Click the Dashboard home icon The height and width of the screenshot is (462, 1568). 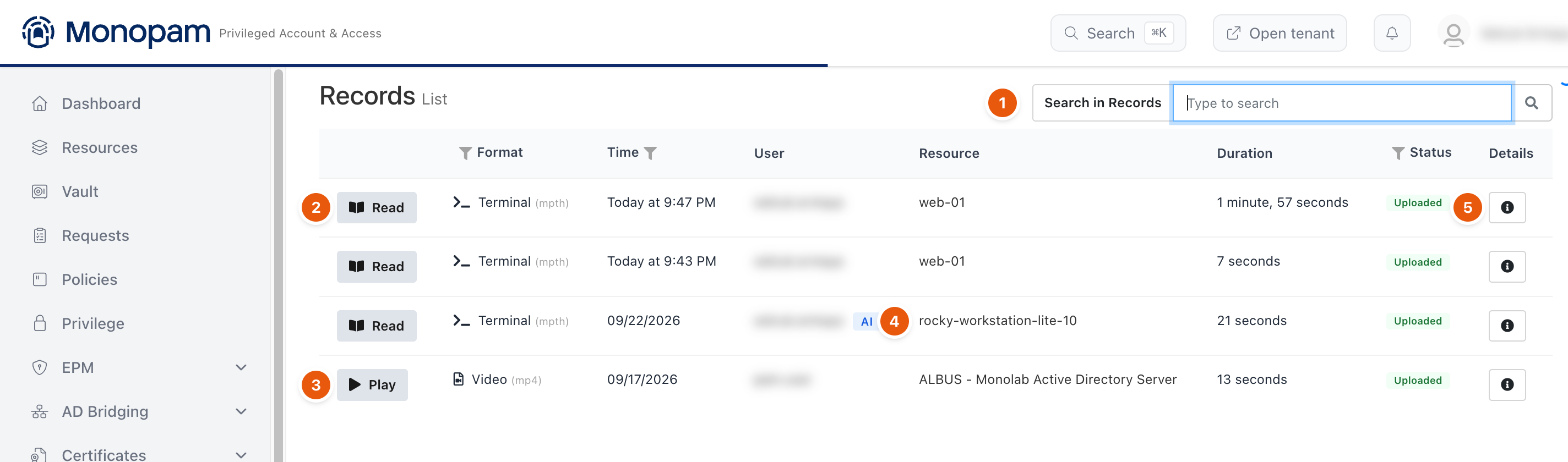40,104
